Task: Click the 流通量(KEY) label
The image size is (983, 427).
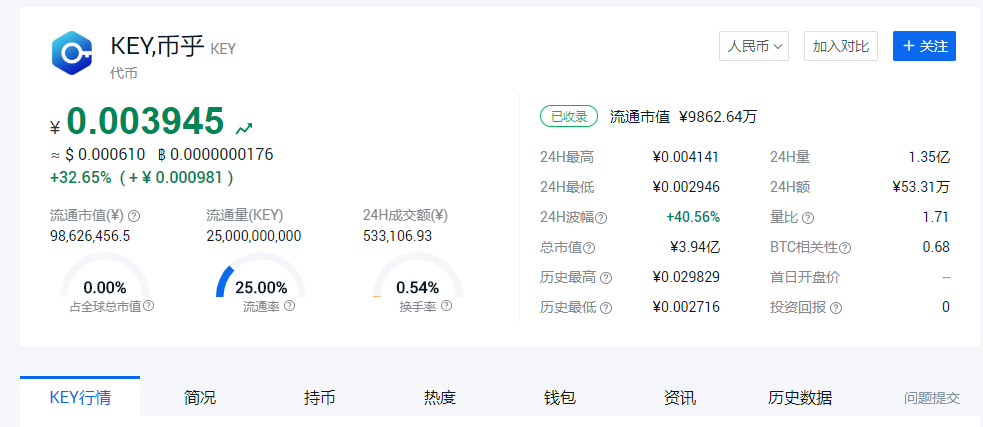Action: [x=244, y=216]
